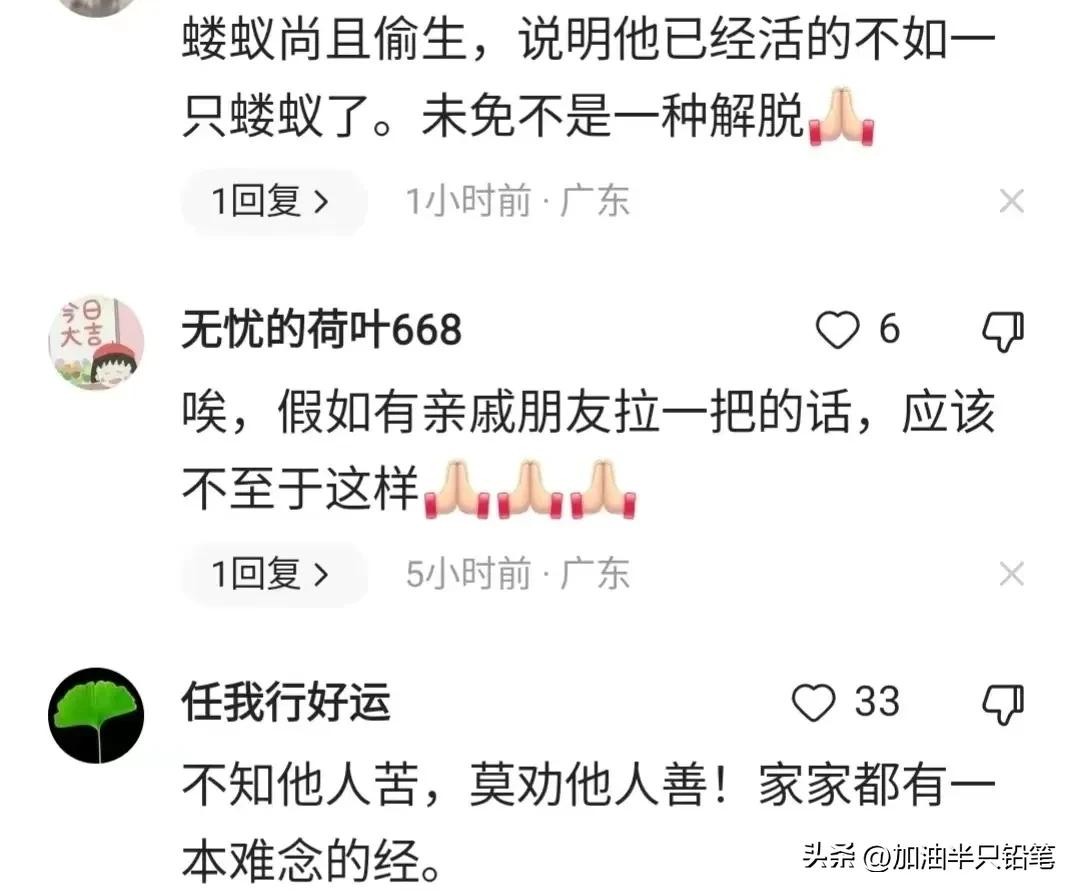Select comment text 不知他人苦，莫劝他人善
This screenshot has width=1080, height=894.
tap(445, 784)
